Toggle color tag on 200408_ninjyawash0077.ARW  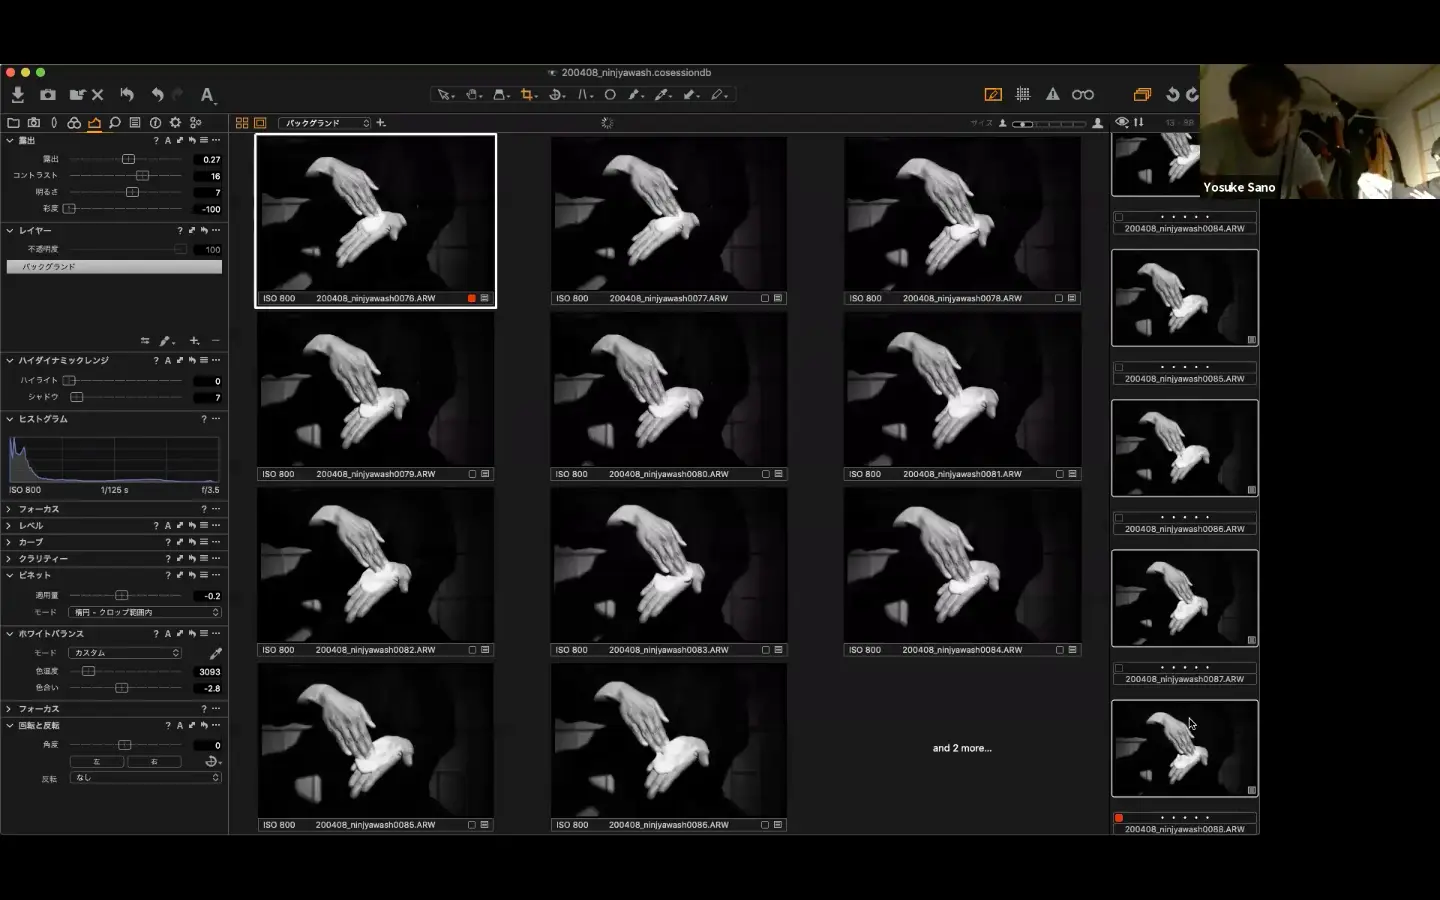[x=765, y=298]
